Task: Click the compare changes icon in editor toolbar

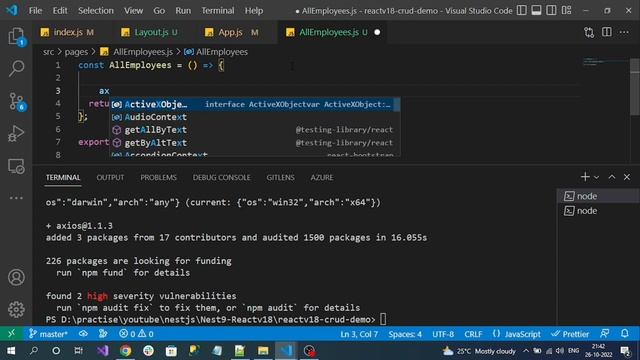Action: 589,32
